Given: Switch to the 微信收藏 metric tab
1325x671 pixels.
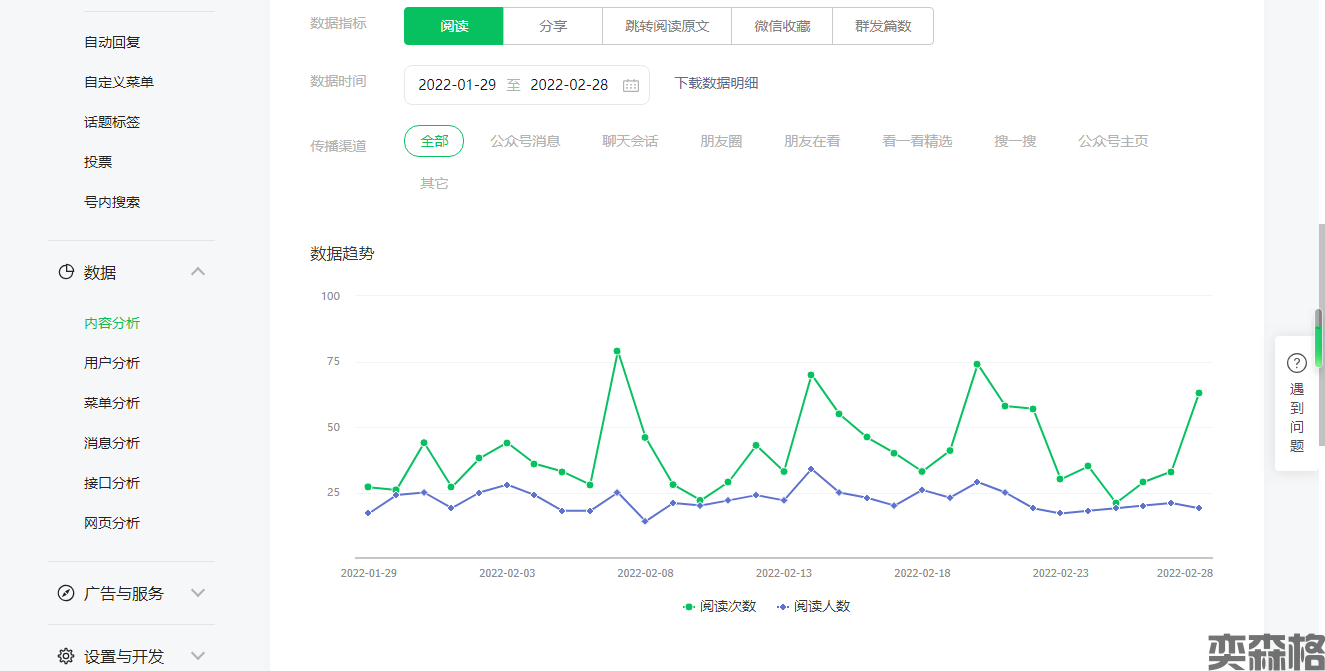Looking at the screenshot, I should 782,26.
